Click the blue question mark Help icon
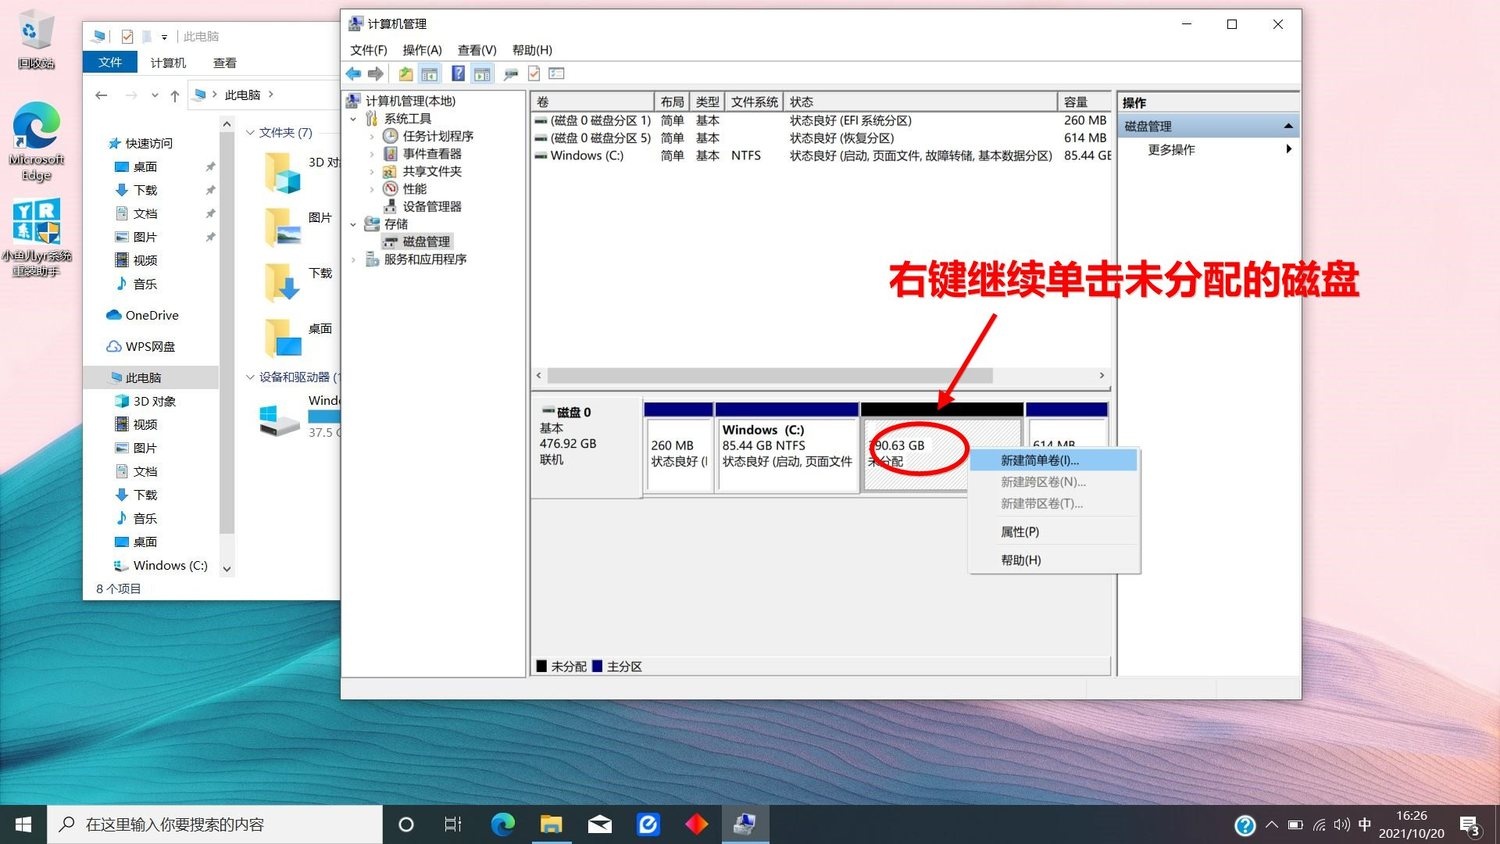This screenshot has width=1500, height=844. tap(457, 74)
